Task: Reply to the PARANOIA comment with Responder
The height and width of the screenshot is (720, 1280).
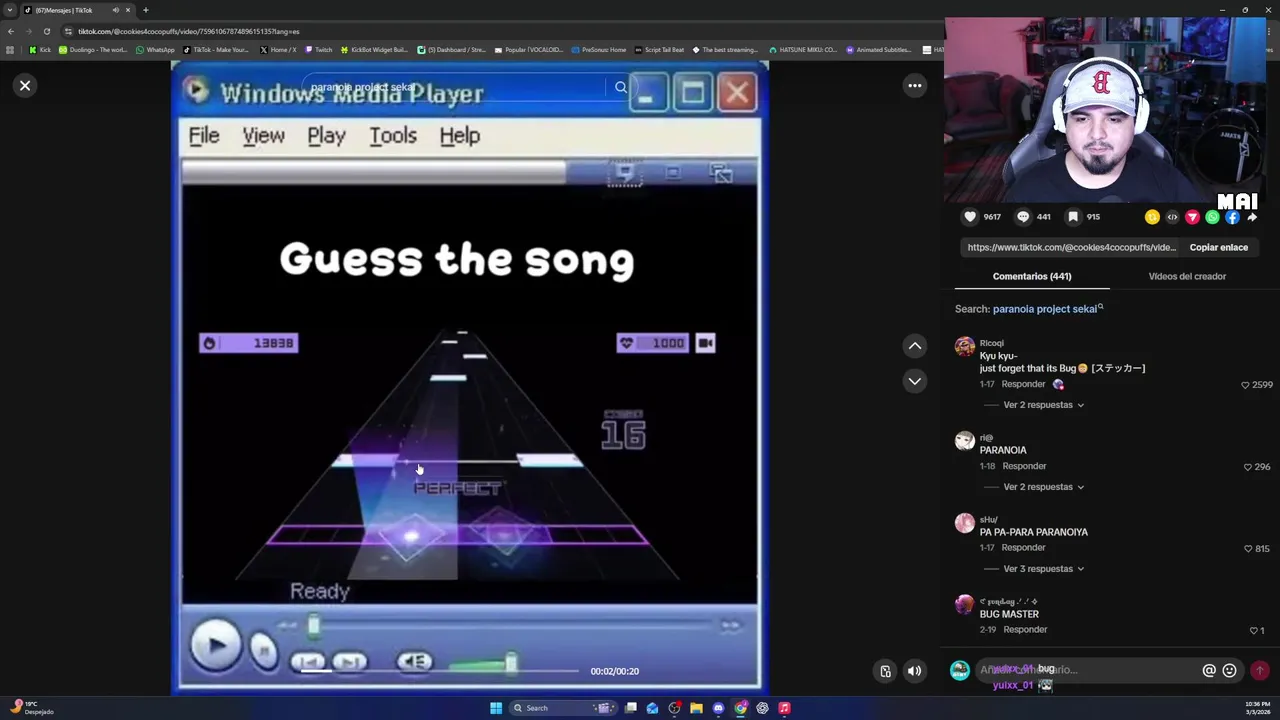Action: click(1024, 466)
